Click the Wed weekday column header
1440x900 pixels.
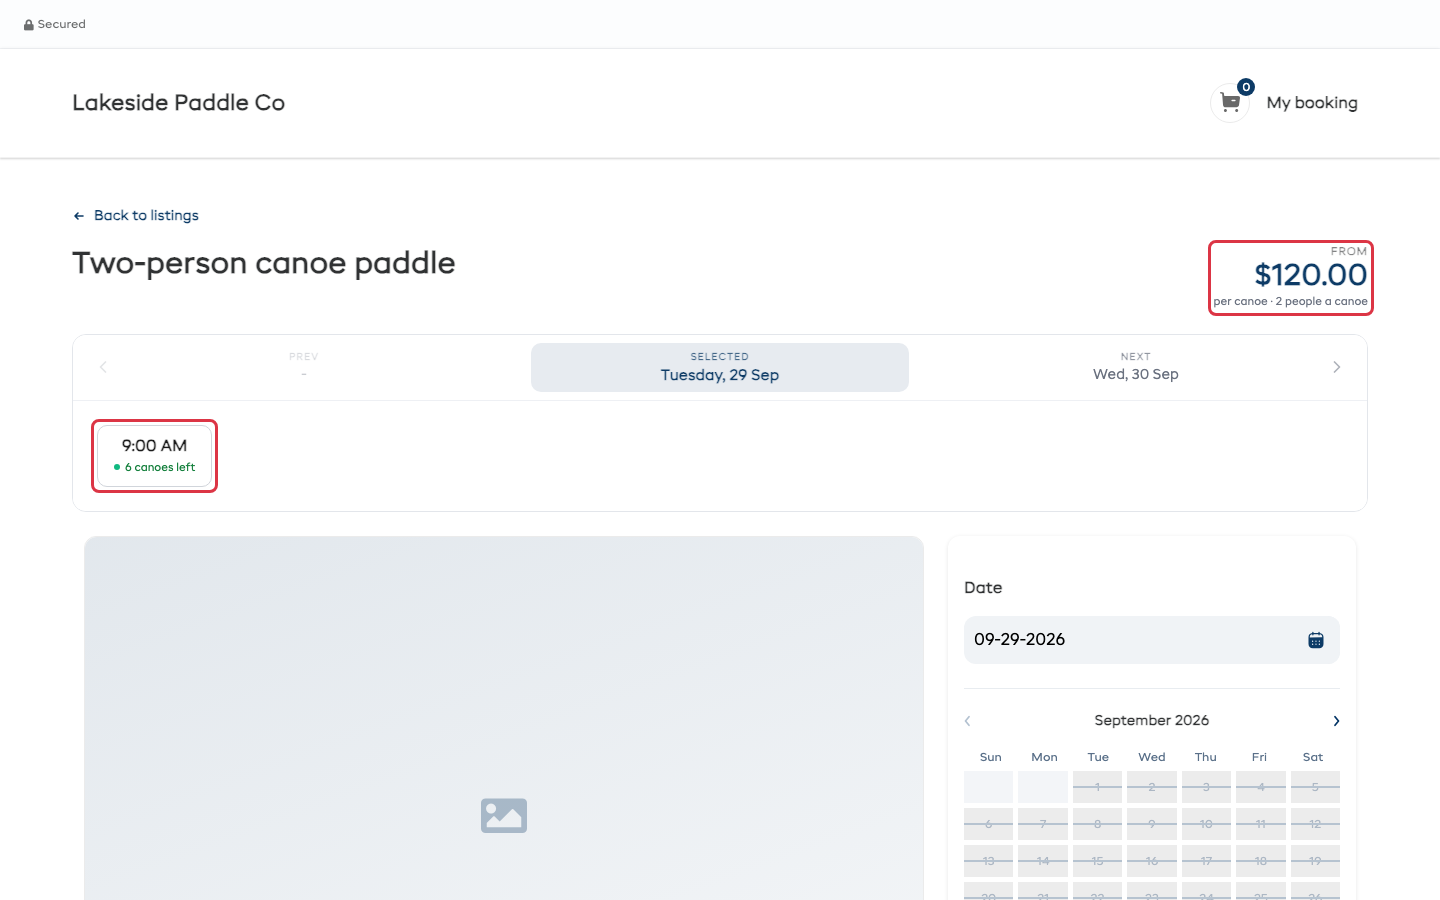click(x=1152, y=758)
